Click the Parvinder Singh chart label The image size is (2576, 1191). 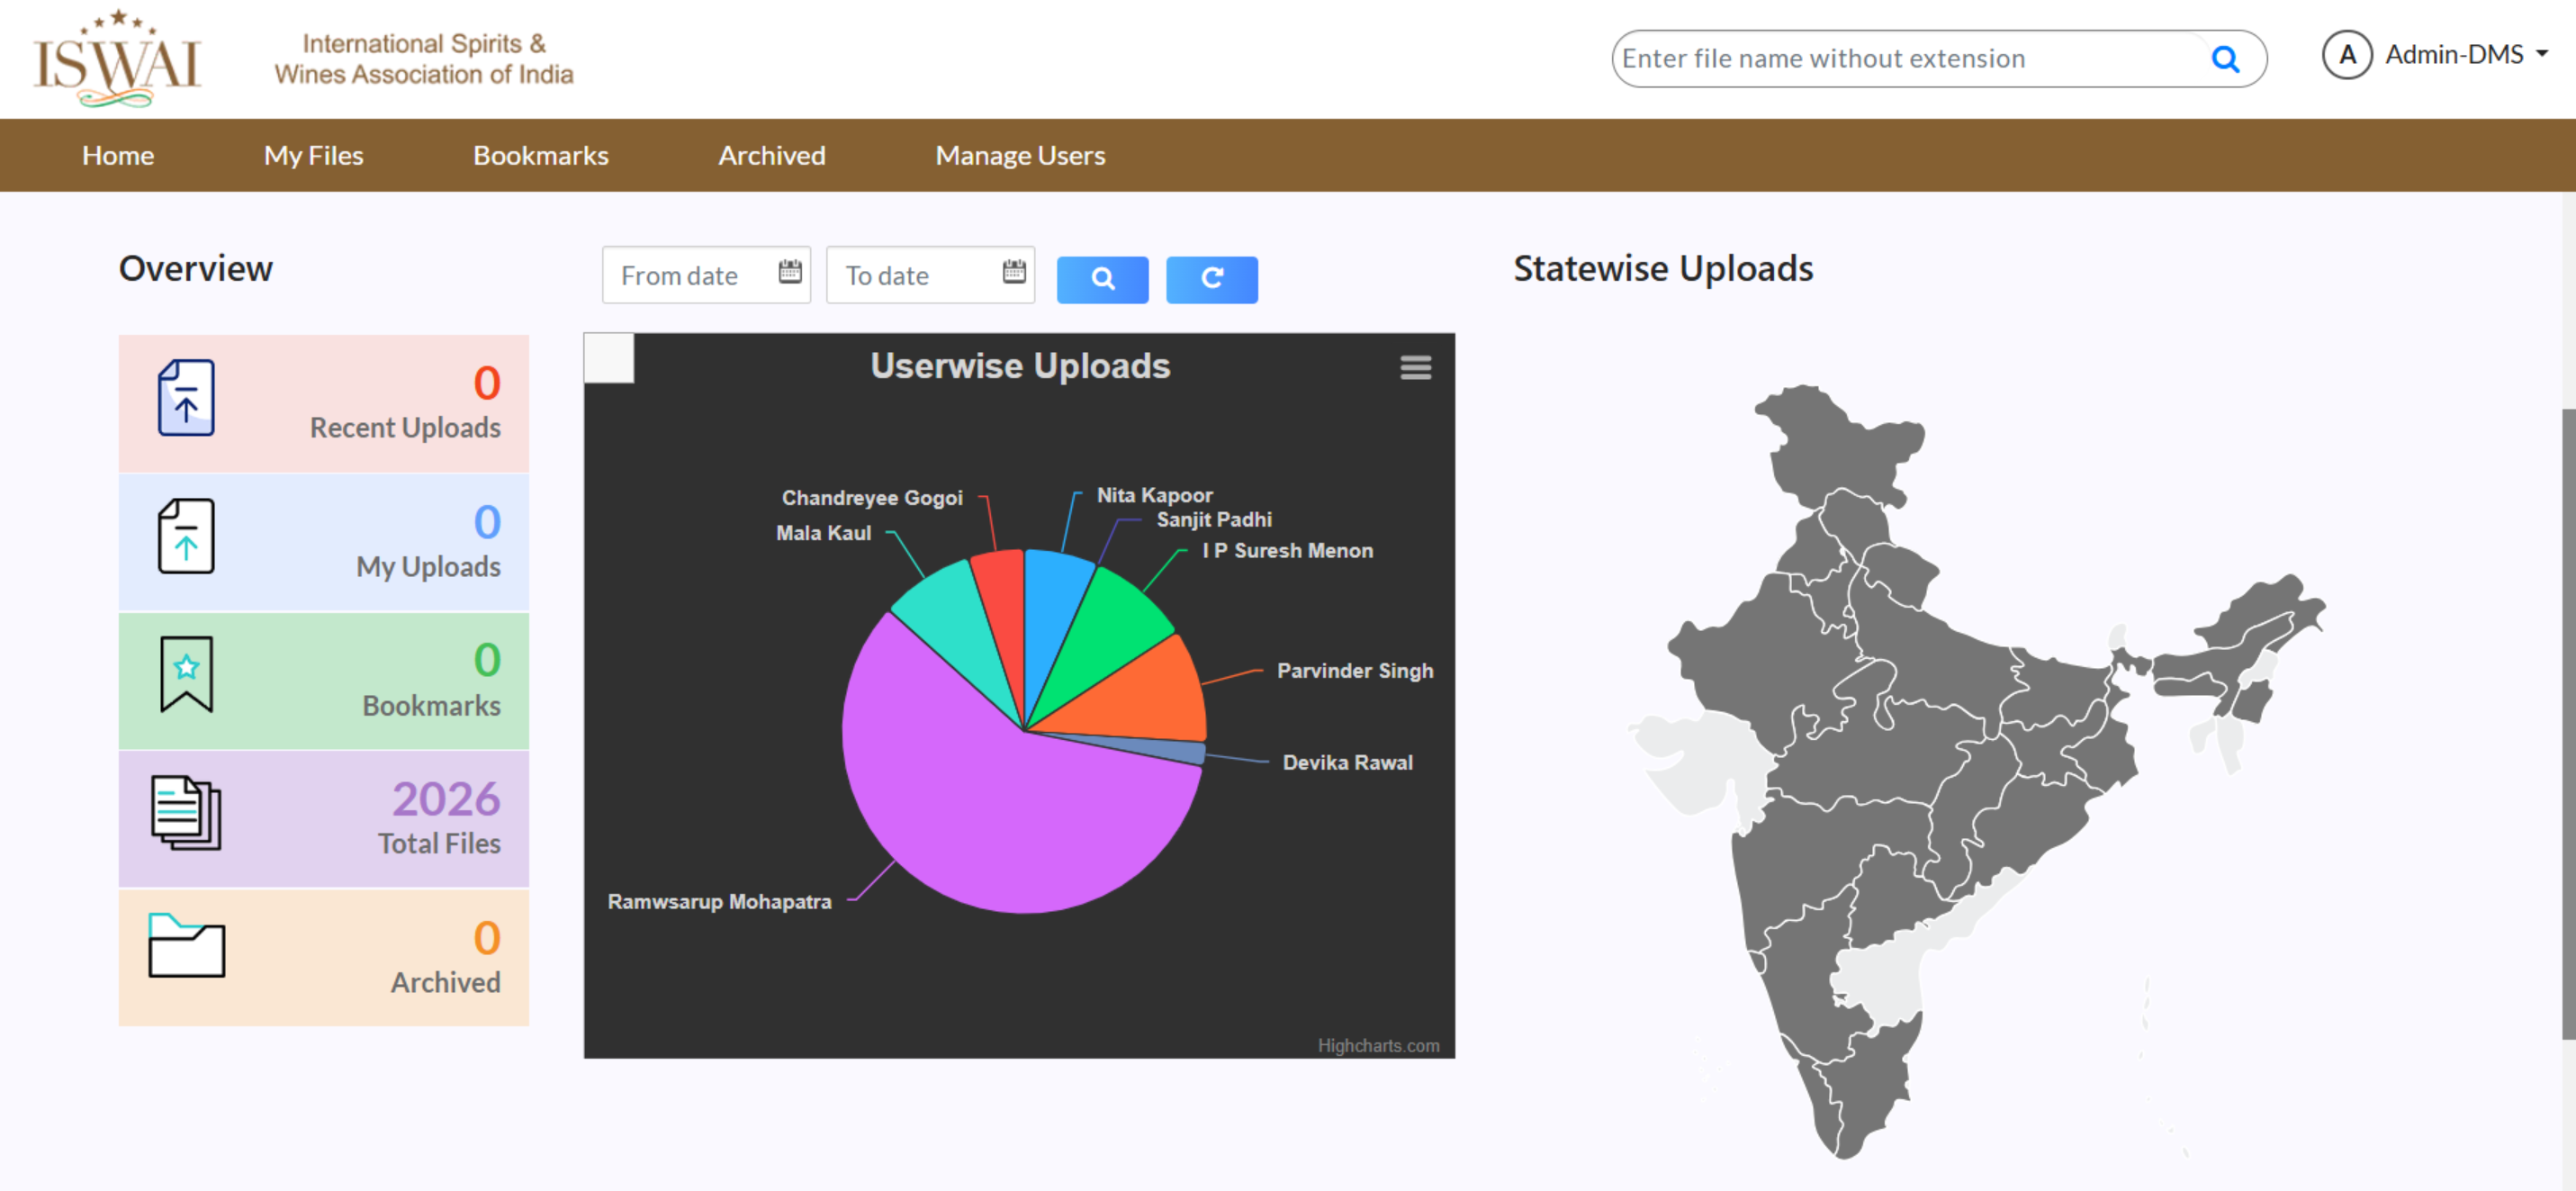point(1355,670)
